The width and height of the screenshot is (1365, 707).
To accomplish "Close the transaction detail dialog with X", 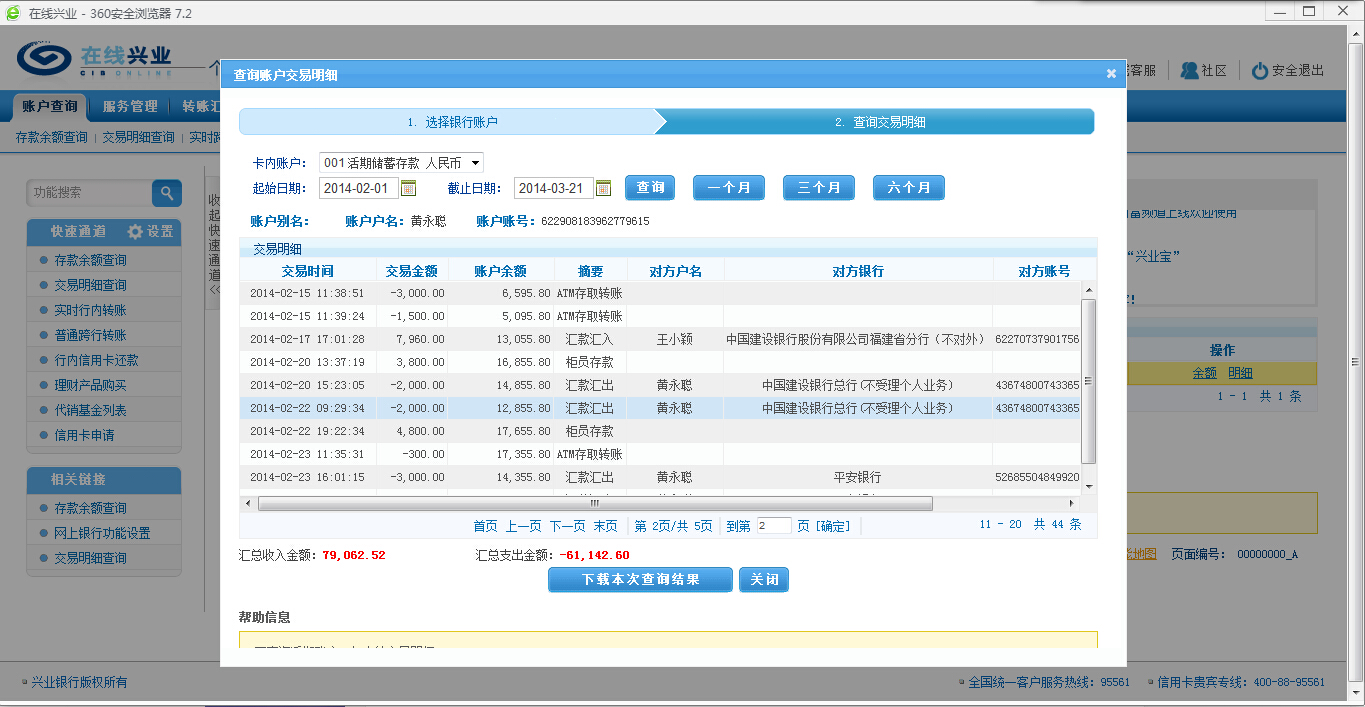I will tap(1111, 73).
